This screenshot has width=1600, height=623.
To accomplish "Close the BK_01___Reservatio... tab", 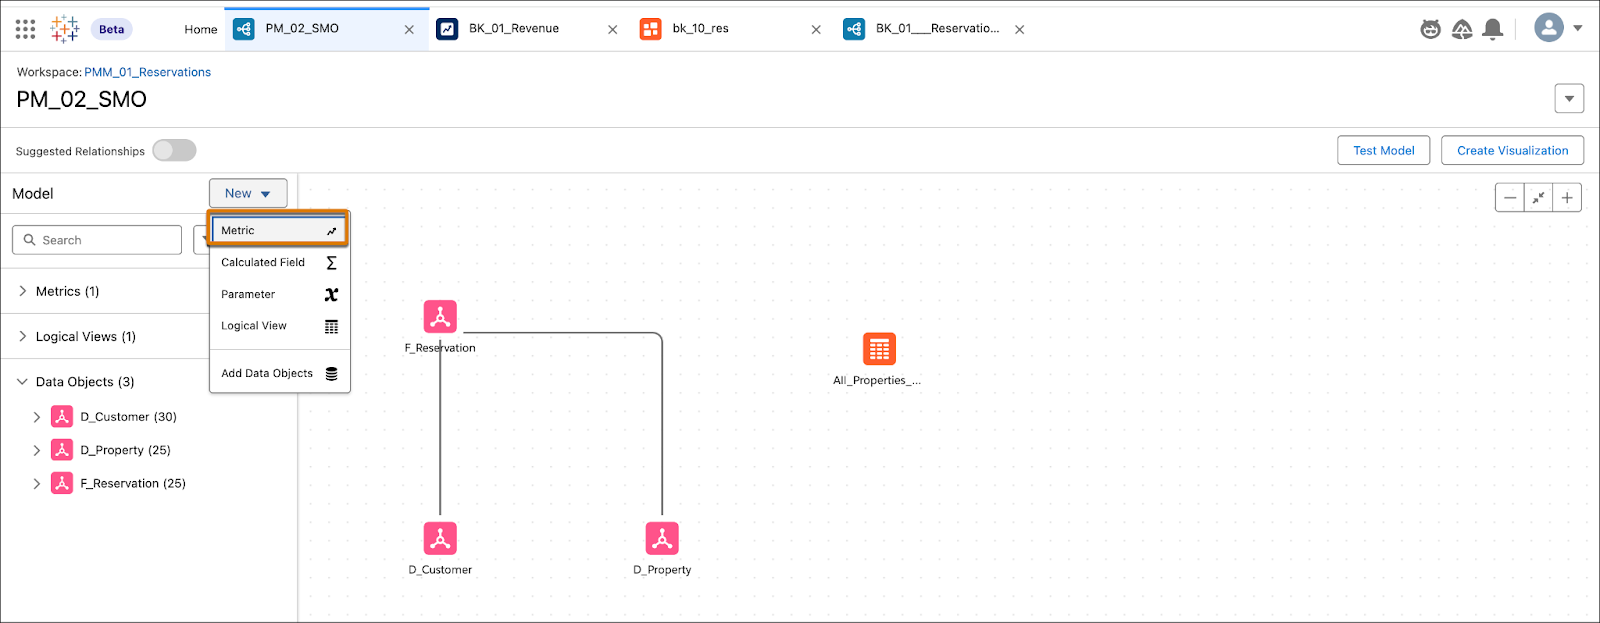I will click(1020, 30).
